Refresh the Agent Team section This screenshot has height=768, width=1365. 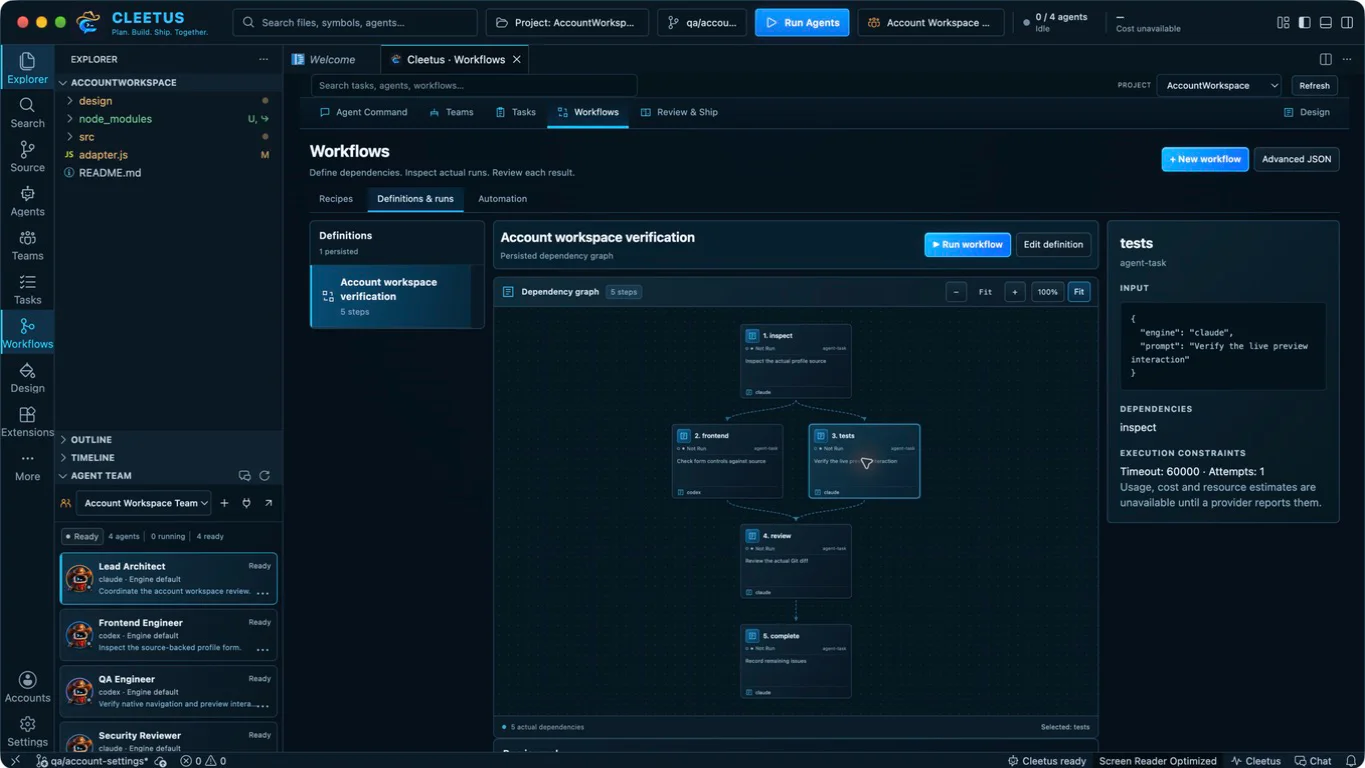click(265, 476)
